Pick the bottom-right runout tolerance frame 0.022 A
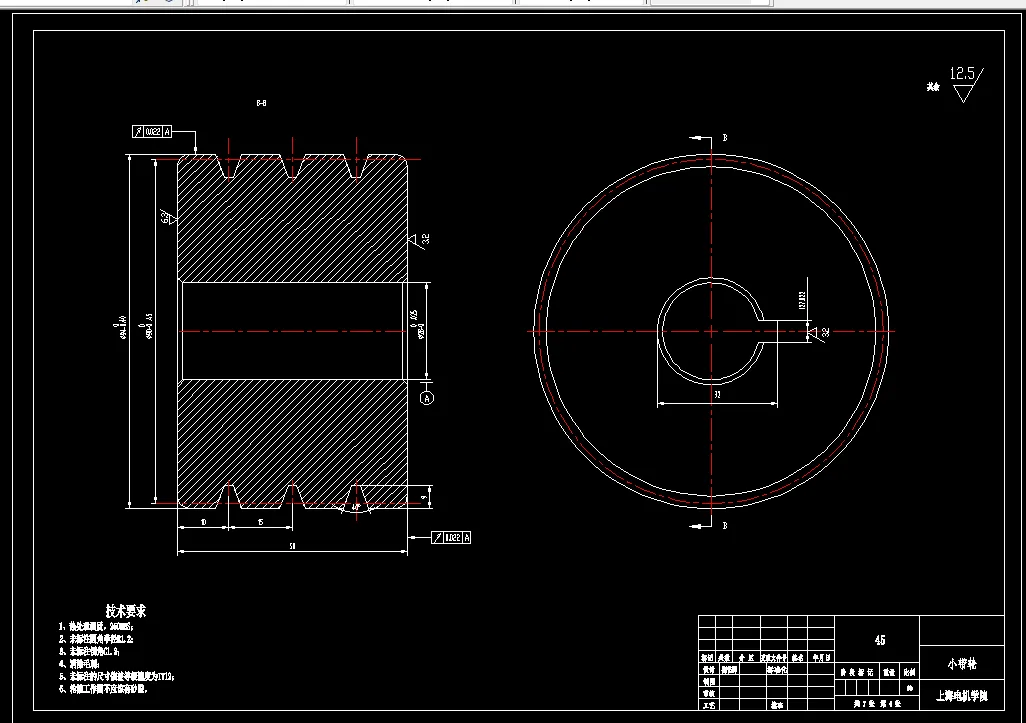 [x=451, y=537]
